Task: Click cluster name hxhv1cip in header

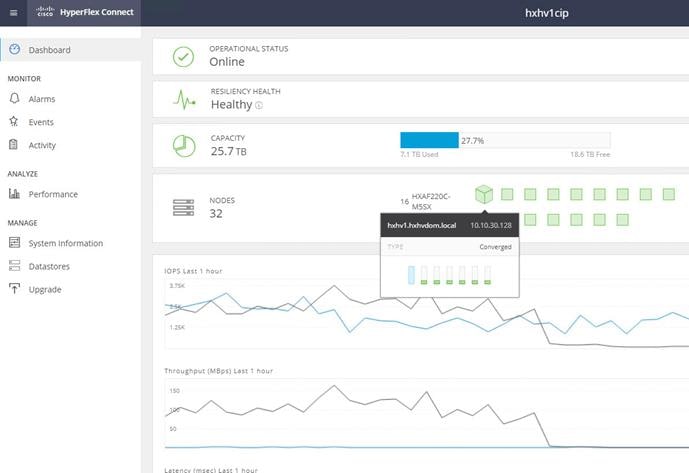Action: [x=547, y=13]
